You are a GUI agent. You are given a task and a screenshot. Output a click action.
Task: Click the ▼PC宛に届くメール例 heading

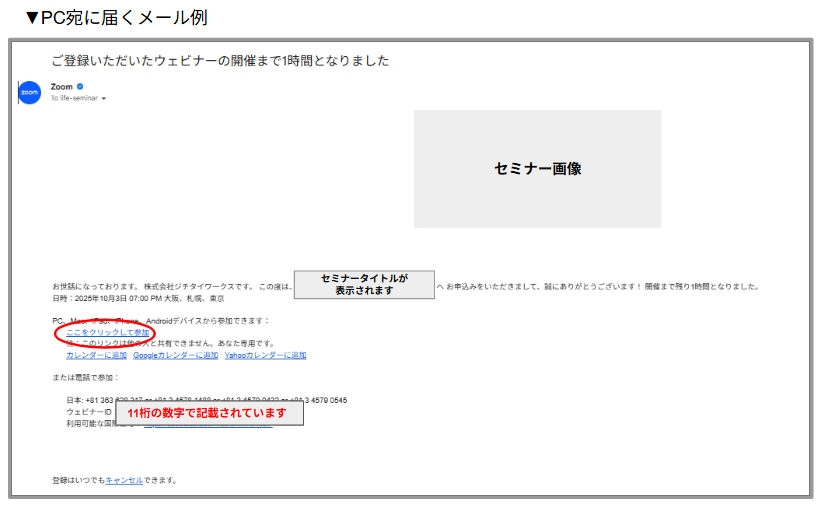click(116, 18)
